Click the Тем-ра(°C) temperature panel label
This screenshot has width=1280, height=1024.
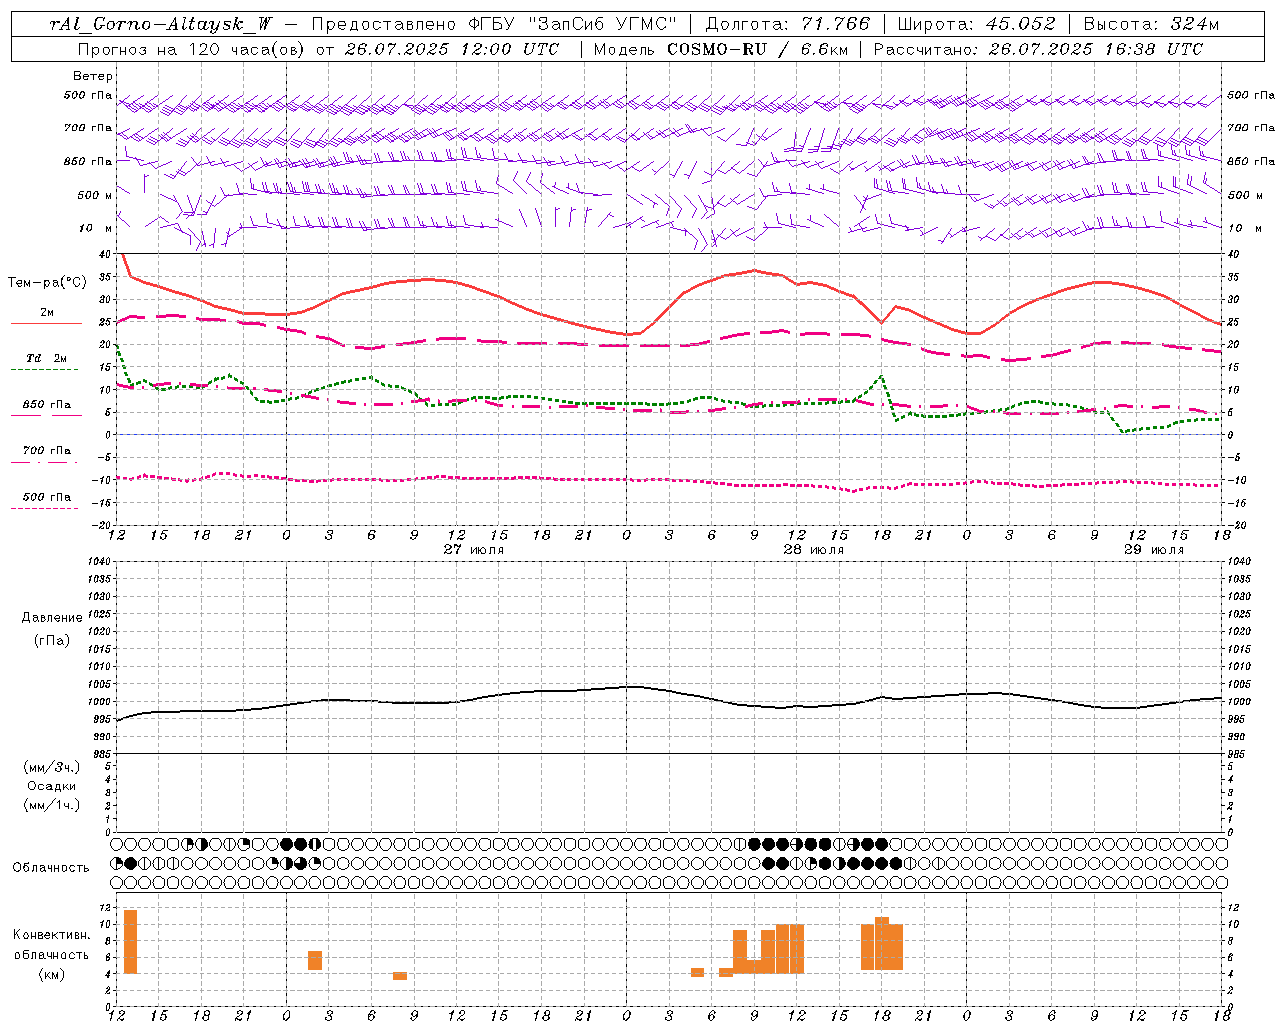pos(48,283)
